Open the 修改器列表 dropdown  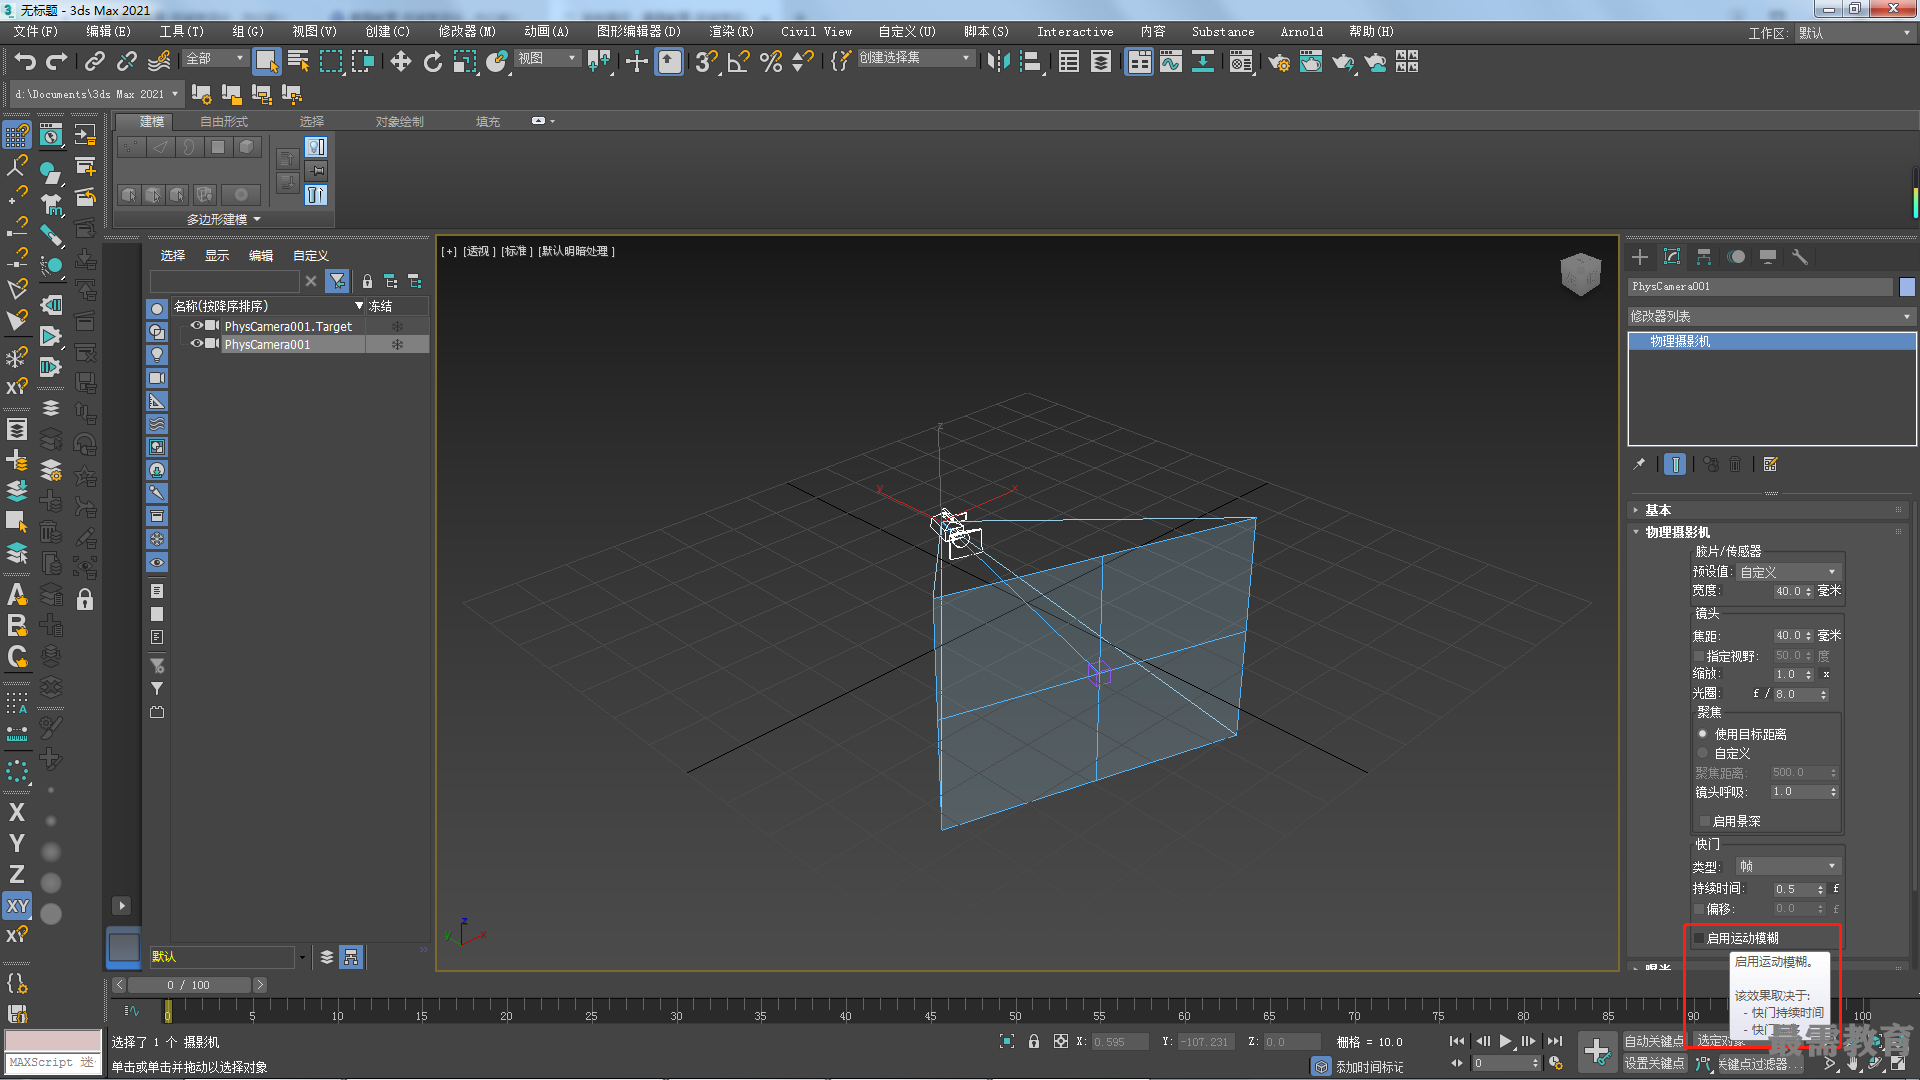pos(1771,317)
